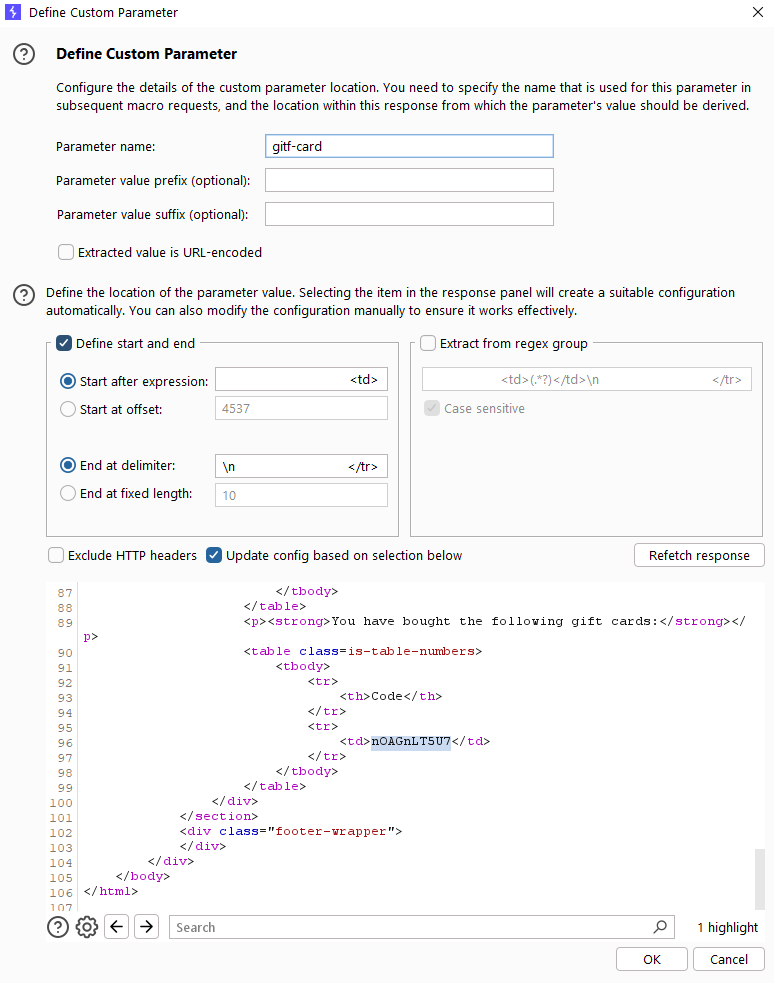Toggle the greyed-out Case sensitive checkbox
This screenshot has width=774, height=983.
(x=432, y=408)
